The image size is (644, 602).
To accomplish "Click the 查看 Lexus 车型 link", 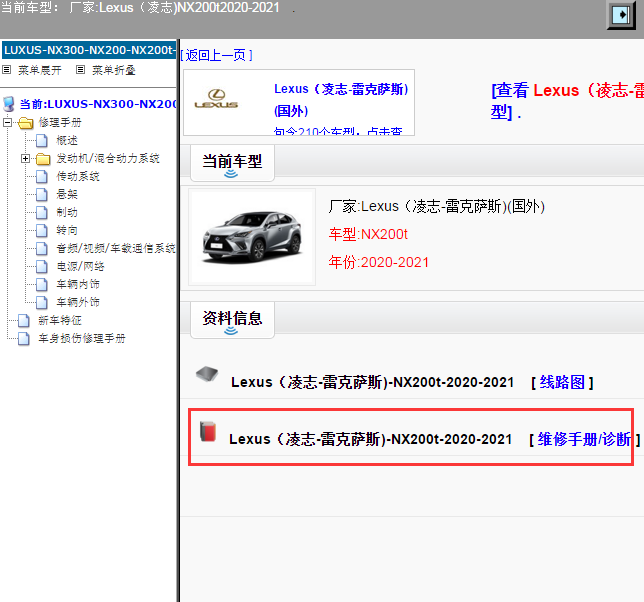I will 568,101.
